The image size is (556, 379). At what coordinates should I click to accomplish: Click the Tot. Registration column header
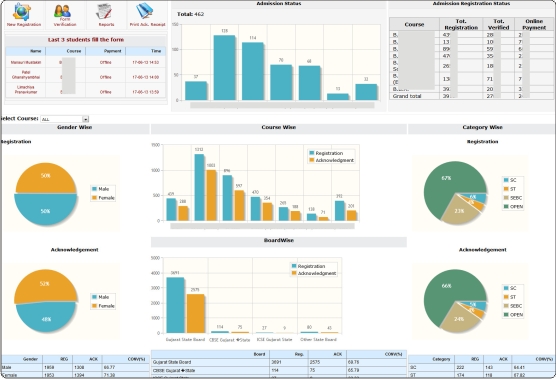coord(461,24)
